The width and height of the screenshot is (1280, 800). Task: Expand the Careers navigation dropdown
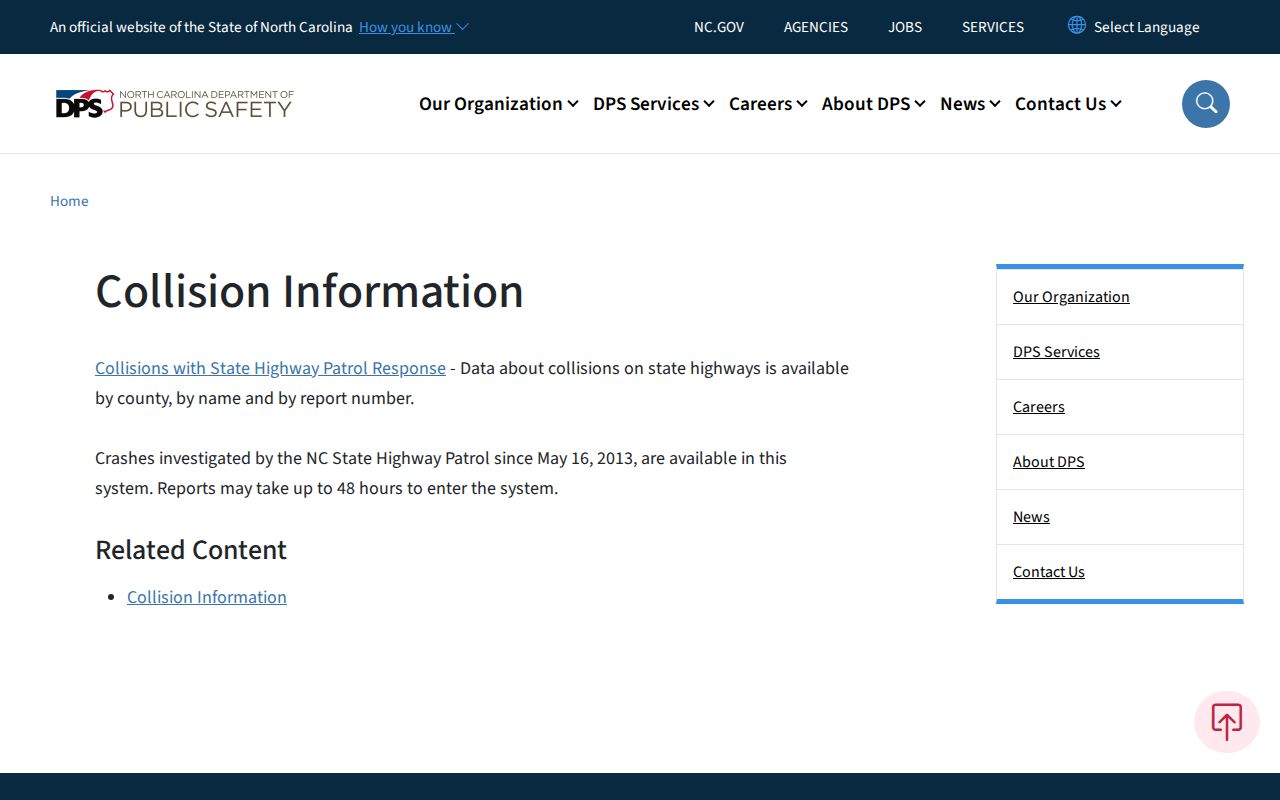tap(768, 104)
